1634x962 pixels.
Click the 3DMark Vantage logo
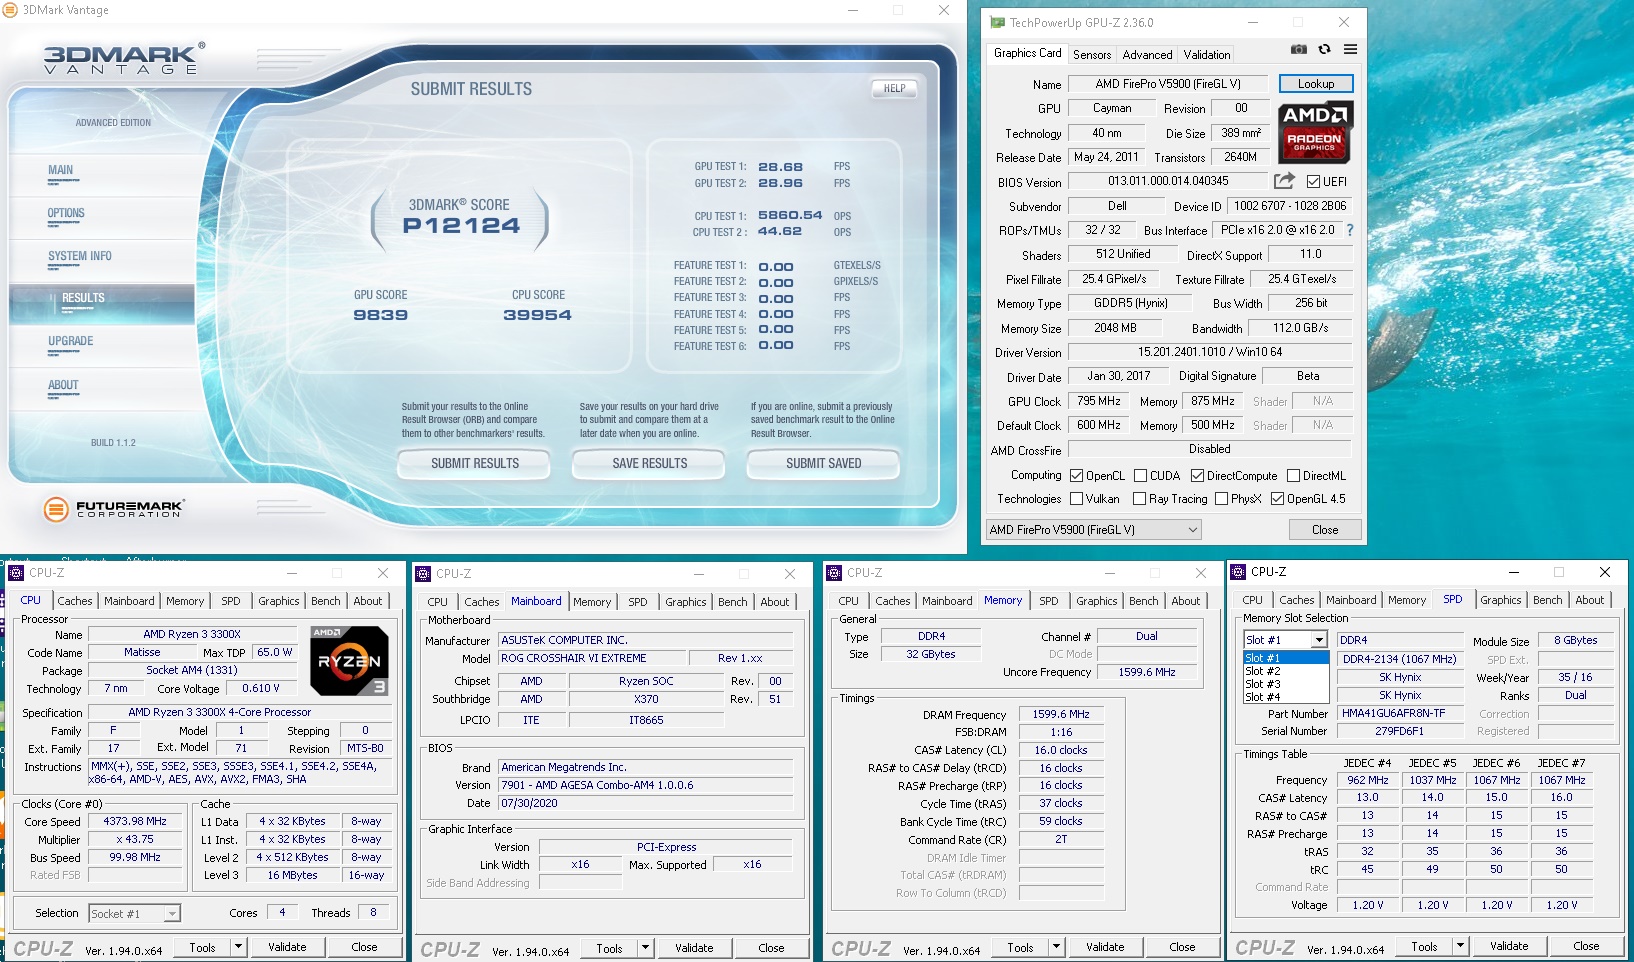point(124,59)
